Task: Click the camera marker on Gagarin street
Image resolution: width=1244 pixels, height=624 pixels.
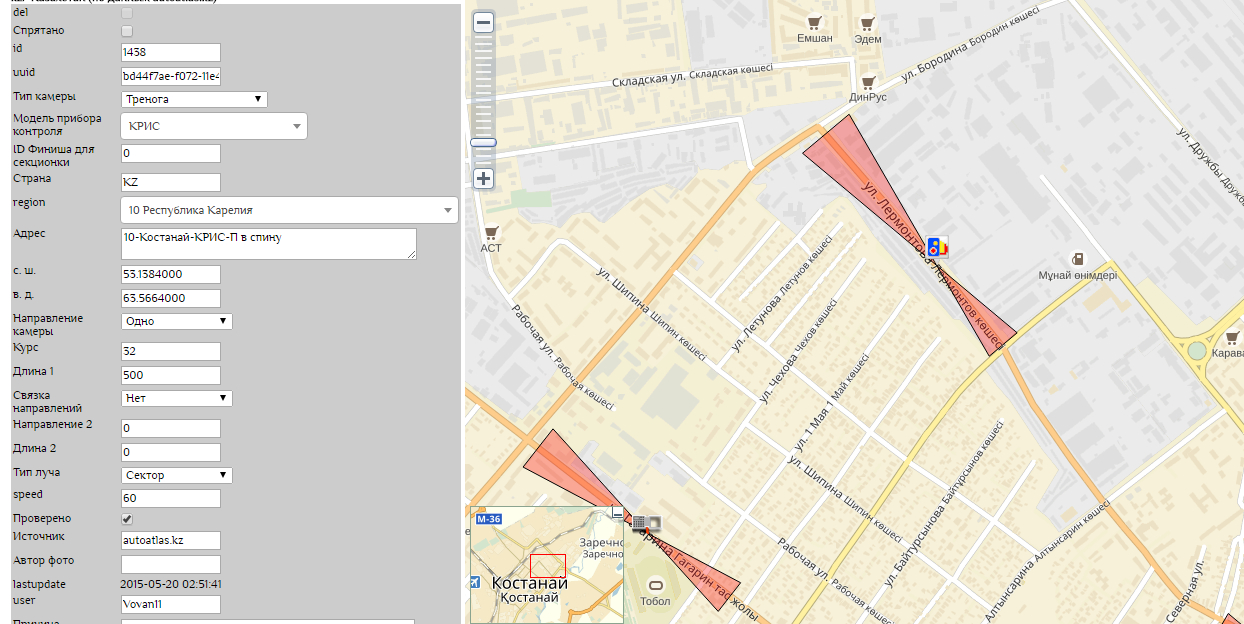Action: coord(646,522)
